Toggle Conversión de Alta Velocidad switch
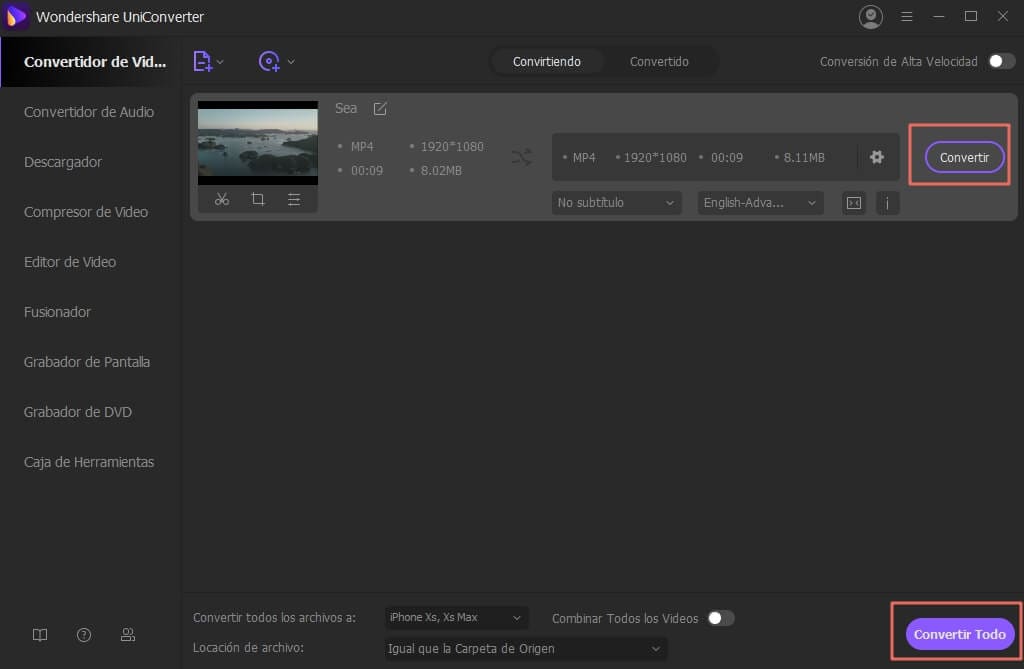This screenshot has width=1024, height=669. tap(1002, 61)
